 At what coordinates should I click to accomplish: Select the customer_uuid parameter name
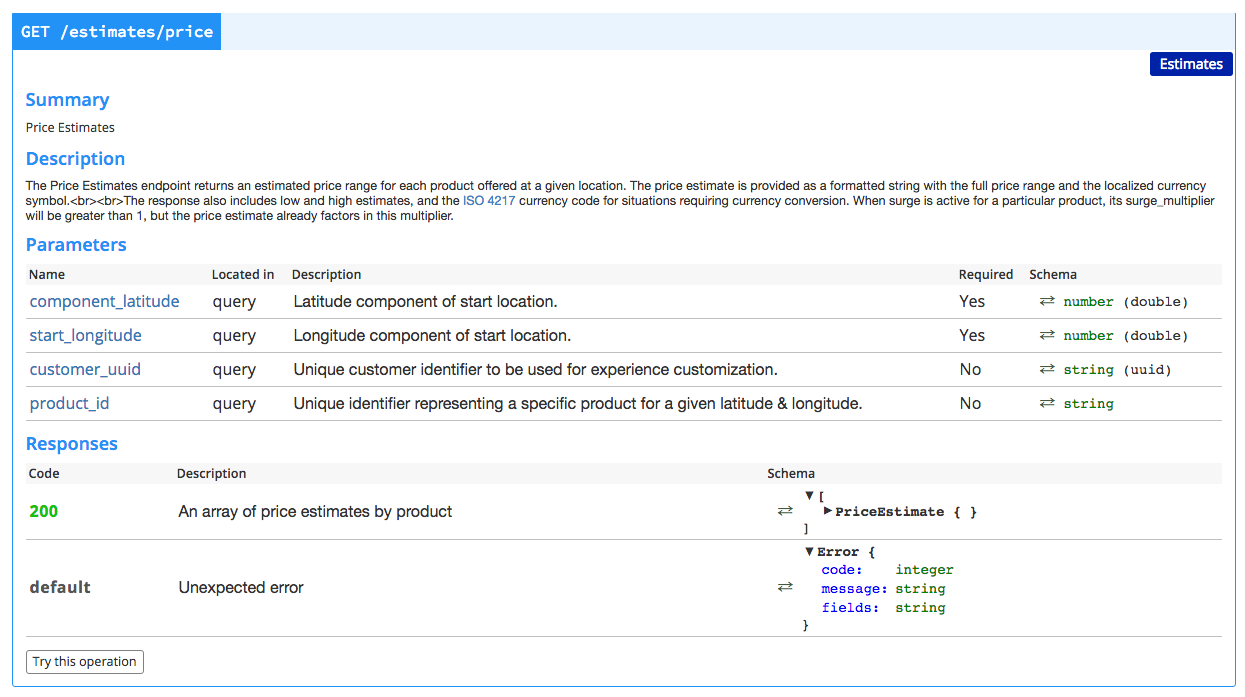click(85, 369)
